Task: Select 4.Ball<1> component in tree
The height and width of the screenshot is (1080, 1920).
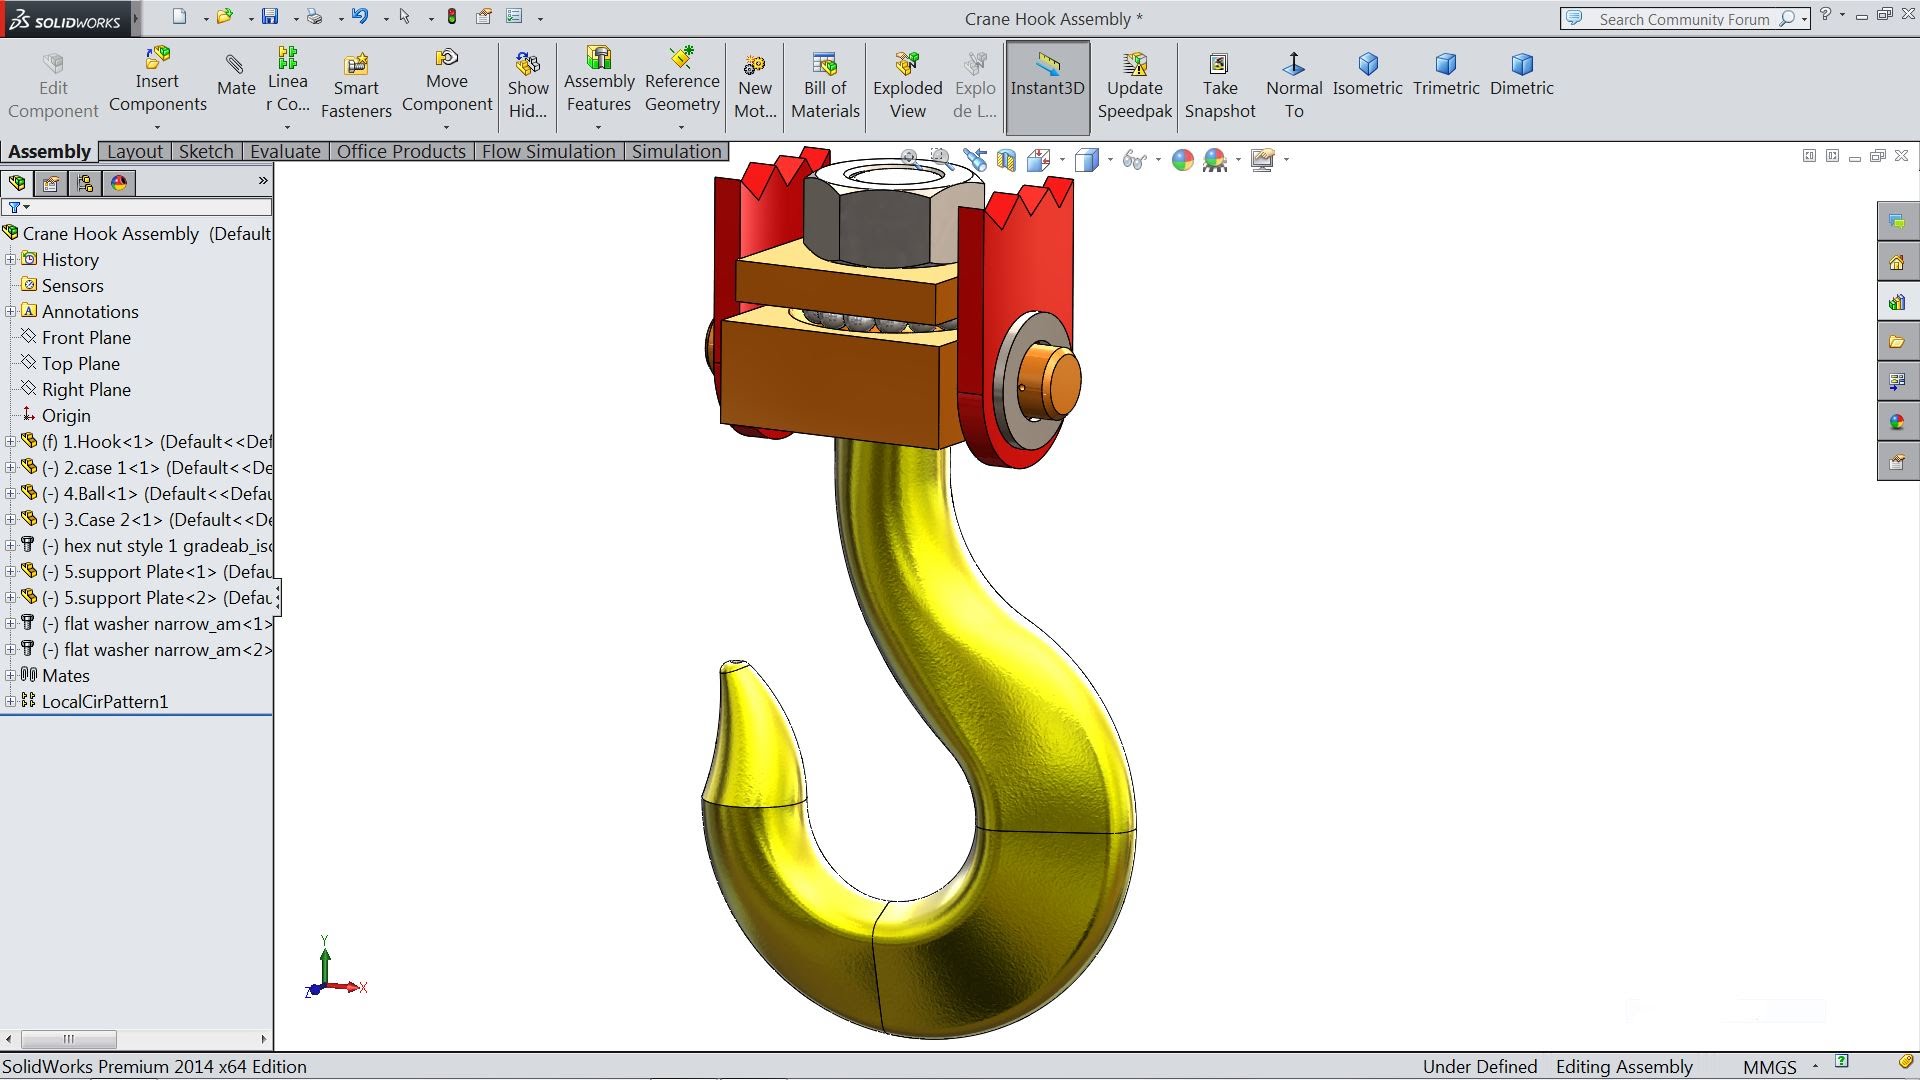Action: point(146,494)
